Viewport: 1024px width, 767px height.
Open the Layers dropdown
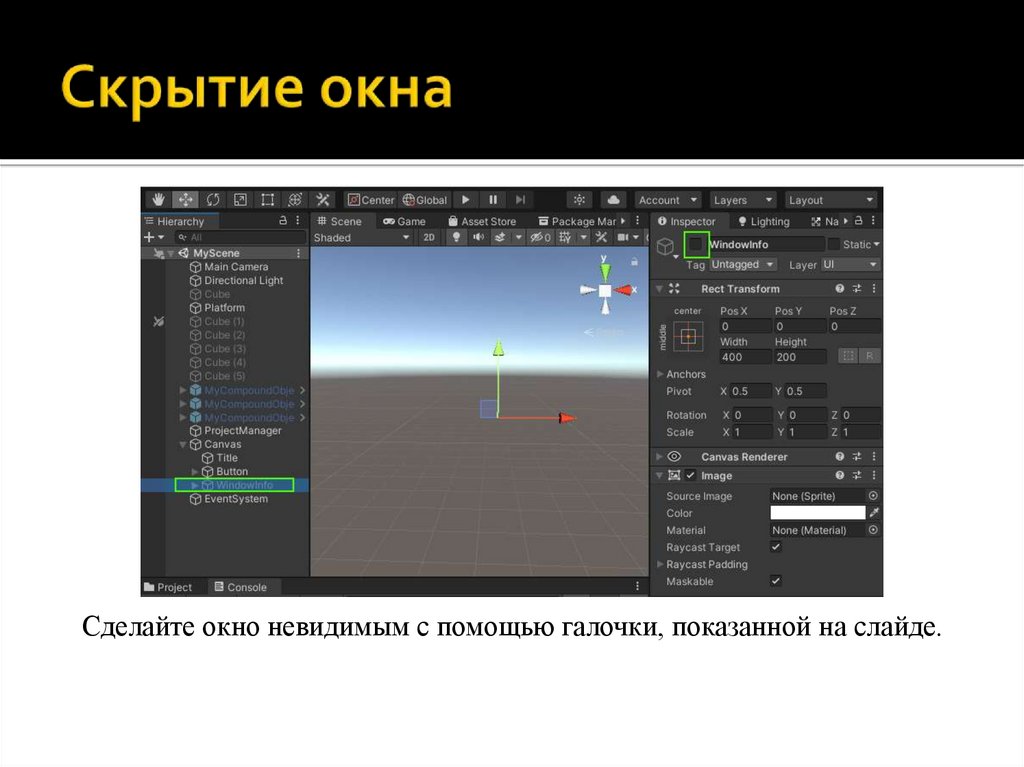tap(743, 200)
